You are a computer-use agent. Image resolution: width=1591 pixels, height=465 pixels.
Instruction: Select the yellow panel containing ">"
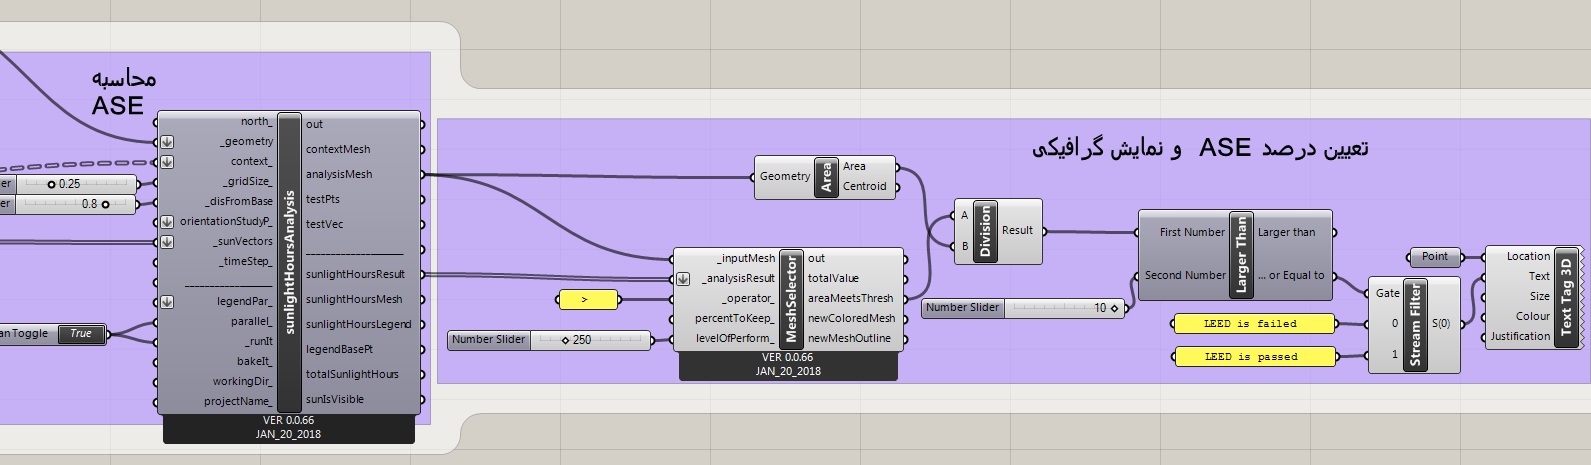coord(589,299)
